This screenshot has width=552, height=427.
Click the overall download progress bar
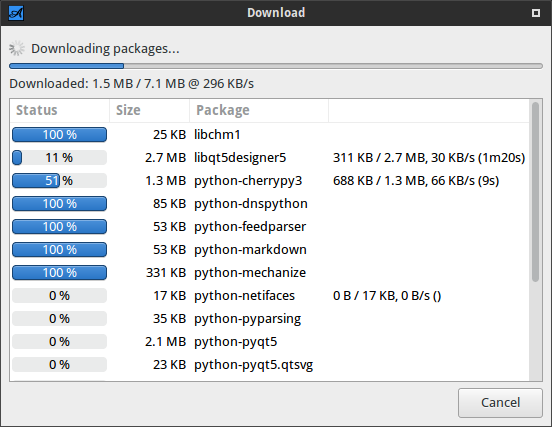(276, 66)
